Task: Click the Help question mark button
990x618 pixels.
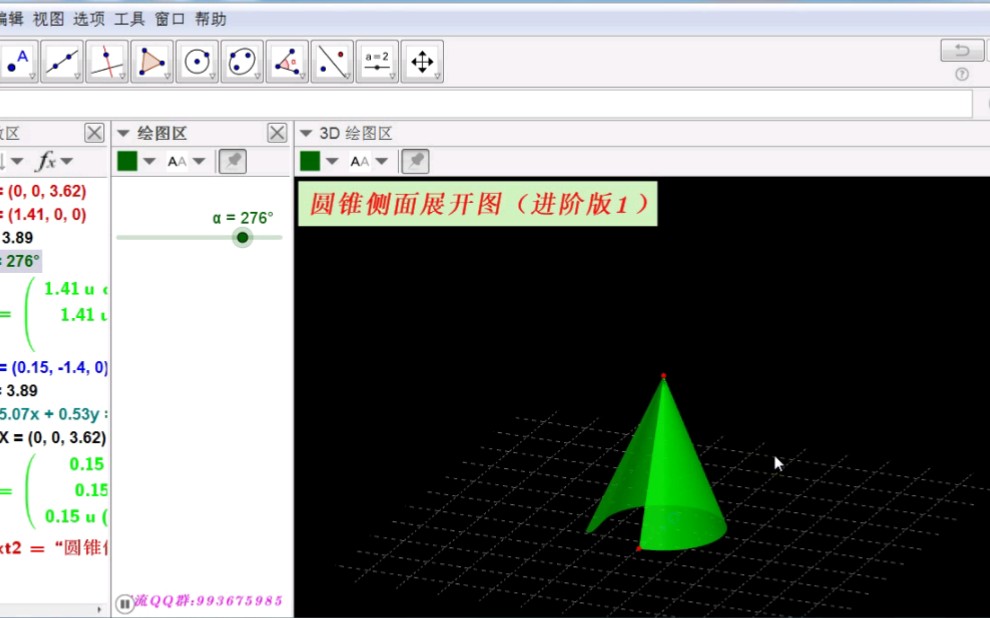Action: pyautogui.click(x=961, y=73)
